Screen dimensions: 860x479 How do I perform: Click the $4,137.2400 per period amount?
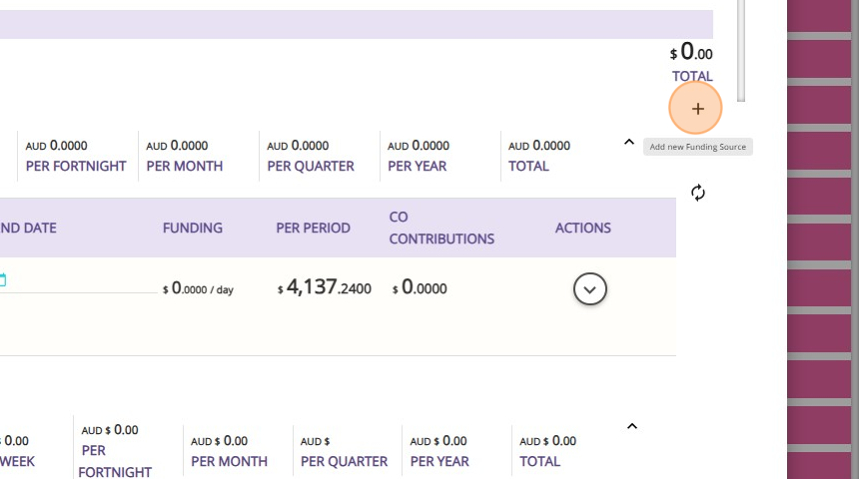pyautogui.click(x=325, y=289)
